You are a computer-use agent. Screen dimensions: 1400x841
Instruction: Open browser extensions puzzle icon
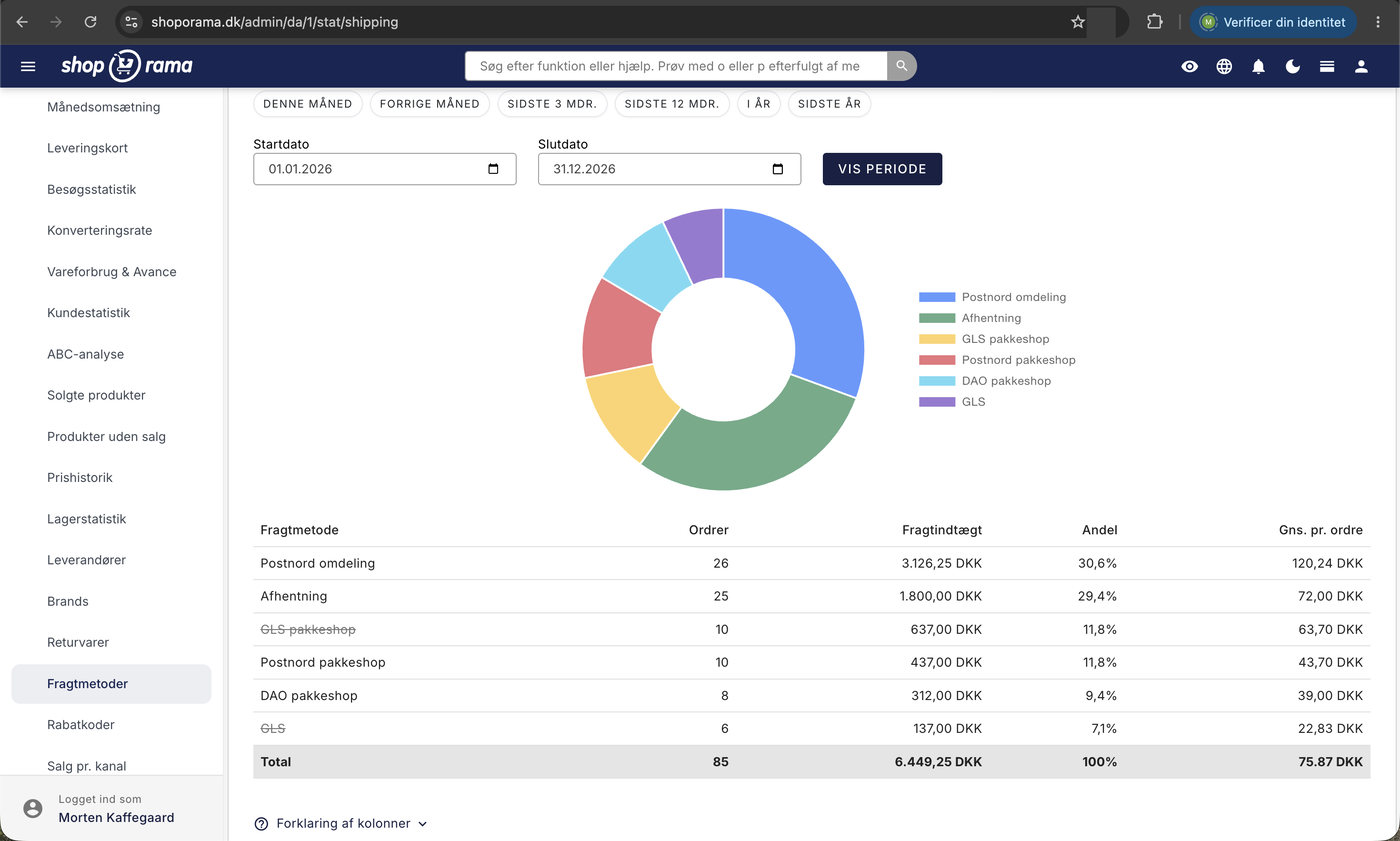[1154, 22]
